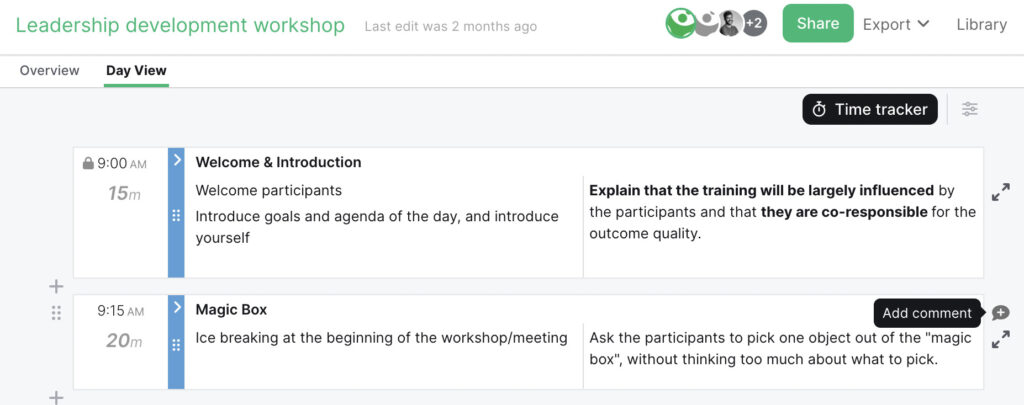Add a block below Magic Box
This screenshot has width=1024, height=405.
pyautogui.click(x=56, y=397)
